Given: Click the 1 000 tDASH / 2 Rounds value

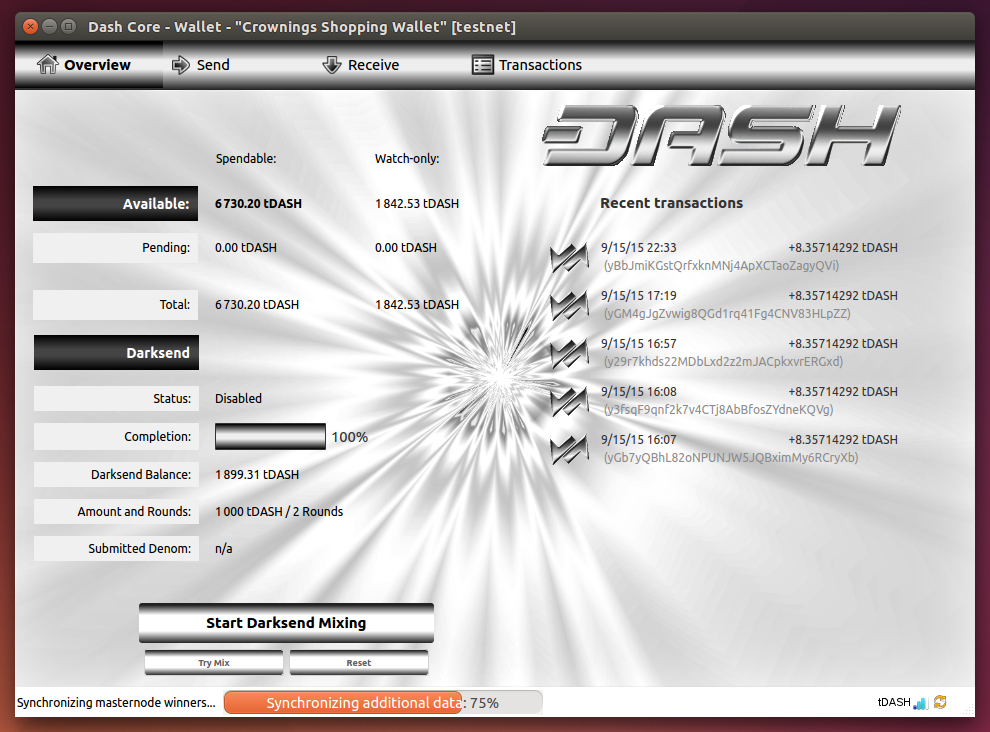Looking at the screenshot, I should 279,512.
